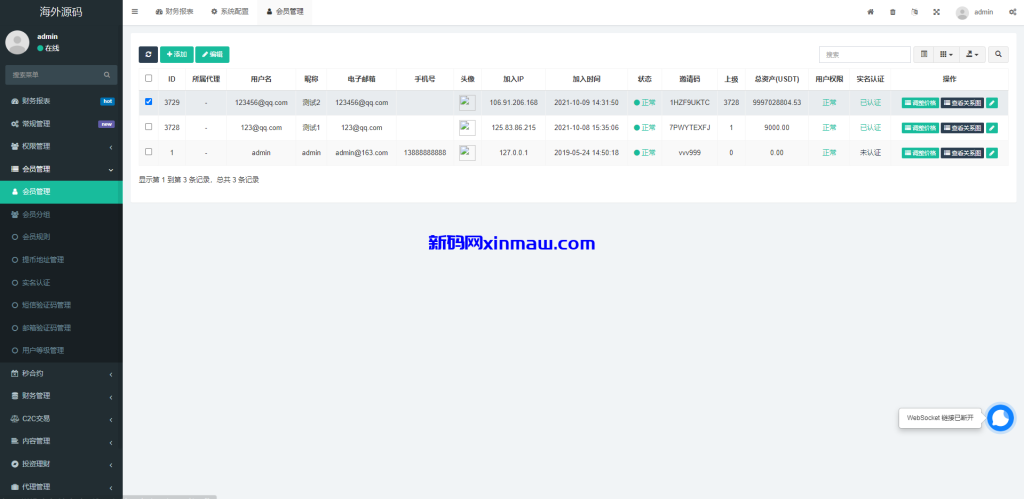Click the sidebar menu search magnifier

click(106, 75)
